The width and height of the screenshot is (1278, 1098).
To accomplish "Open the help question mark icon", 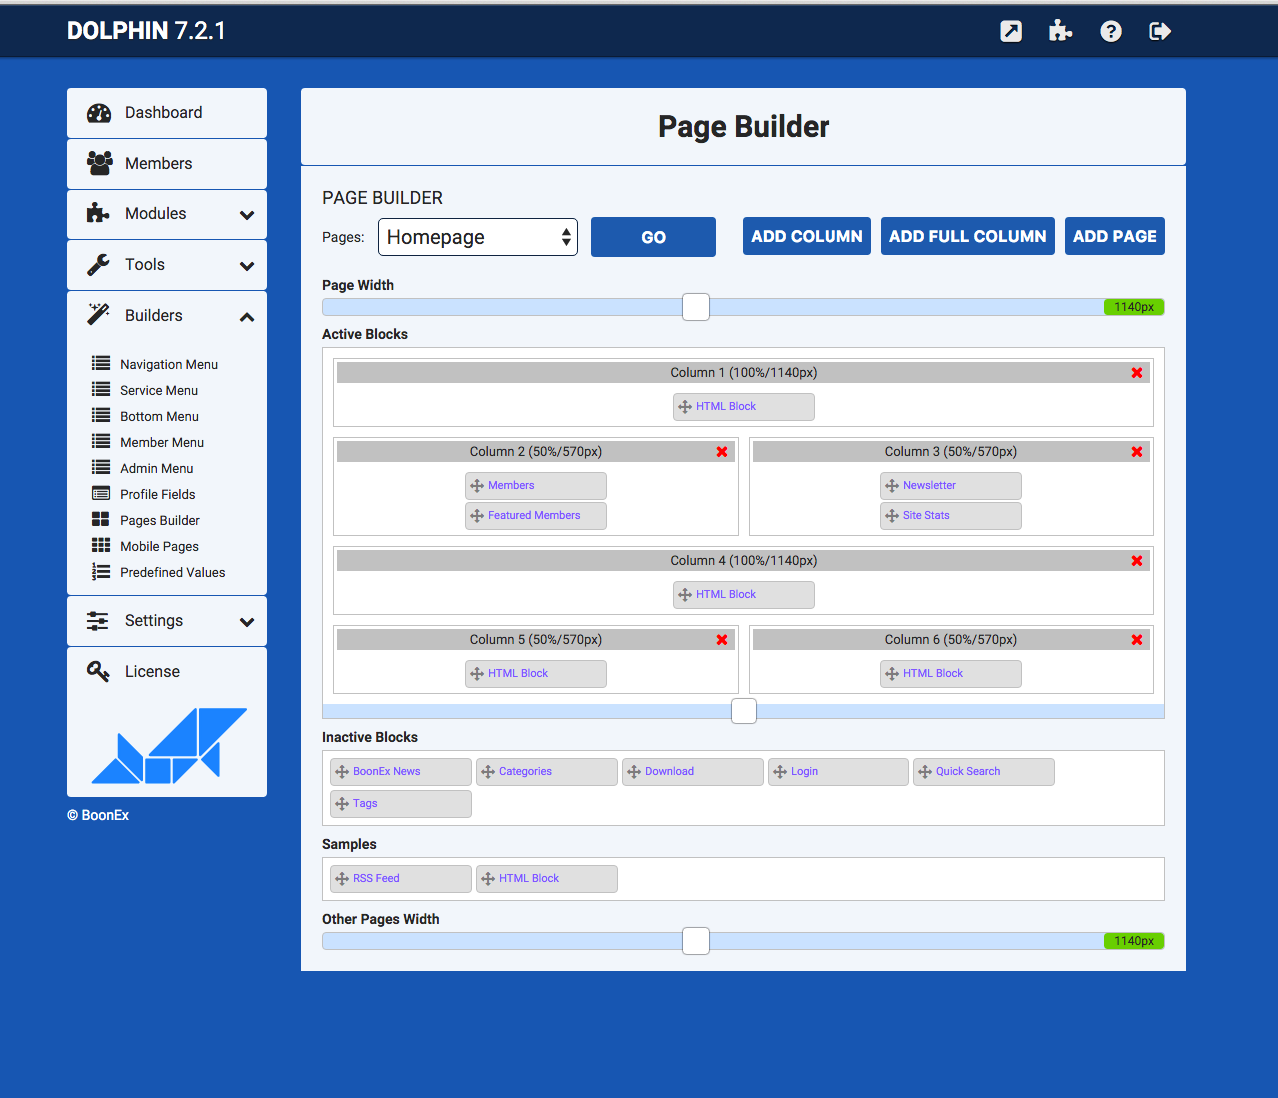I will [1110, 31].
